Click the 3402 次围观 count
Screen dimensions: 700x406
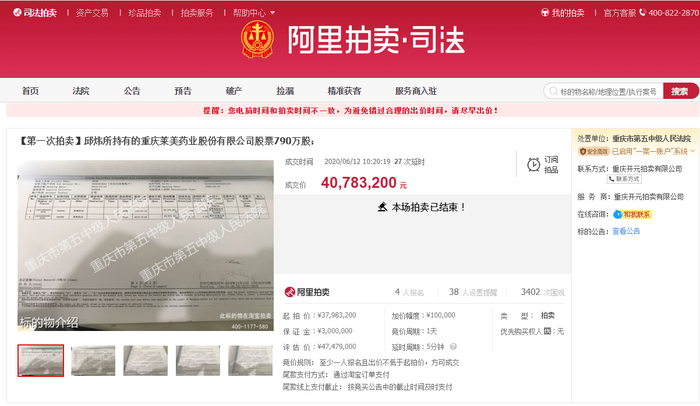coord(542,292)
